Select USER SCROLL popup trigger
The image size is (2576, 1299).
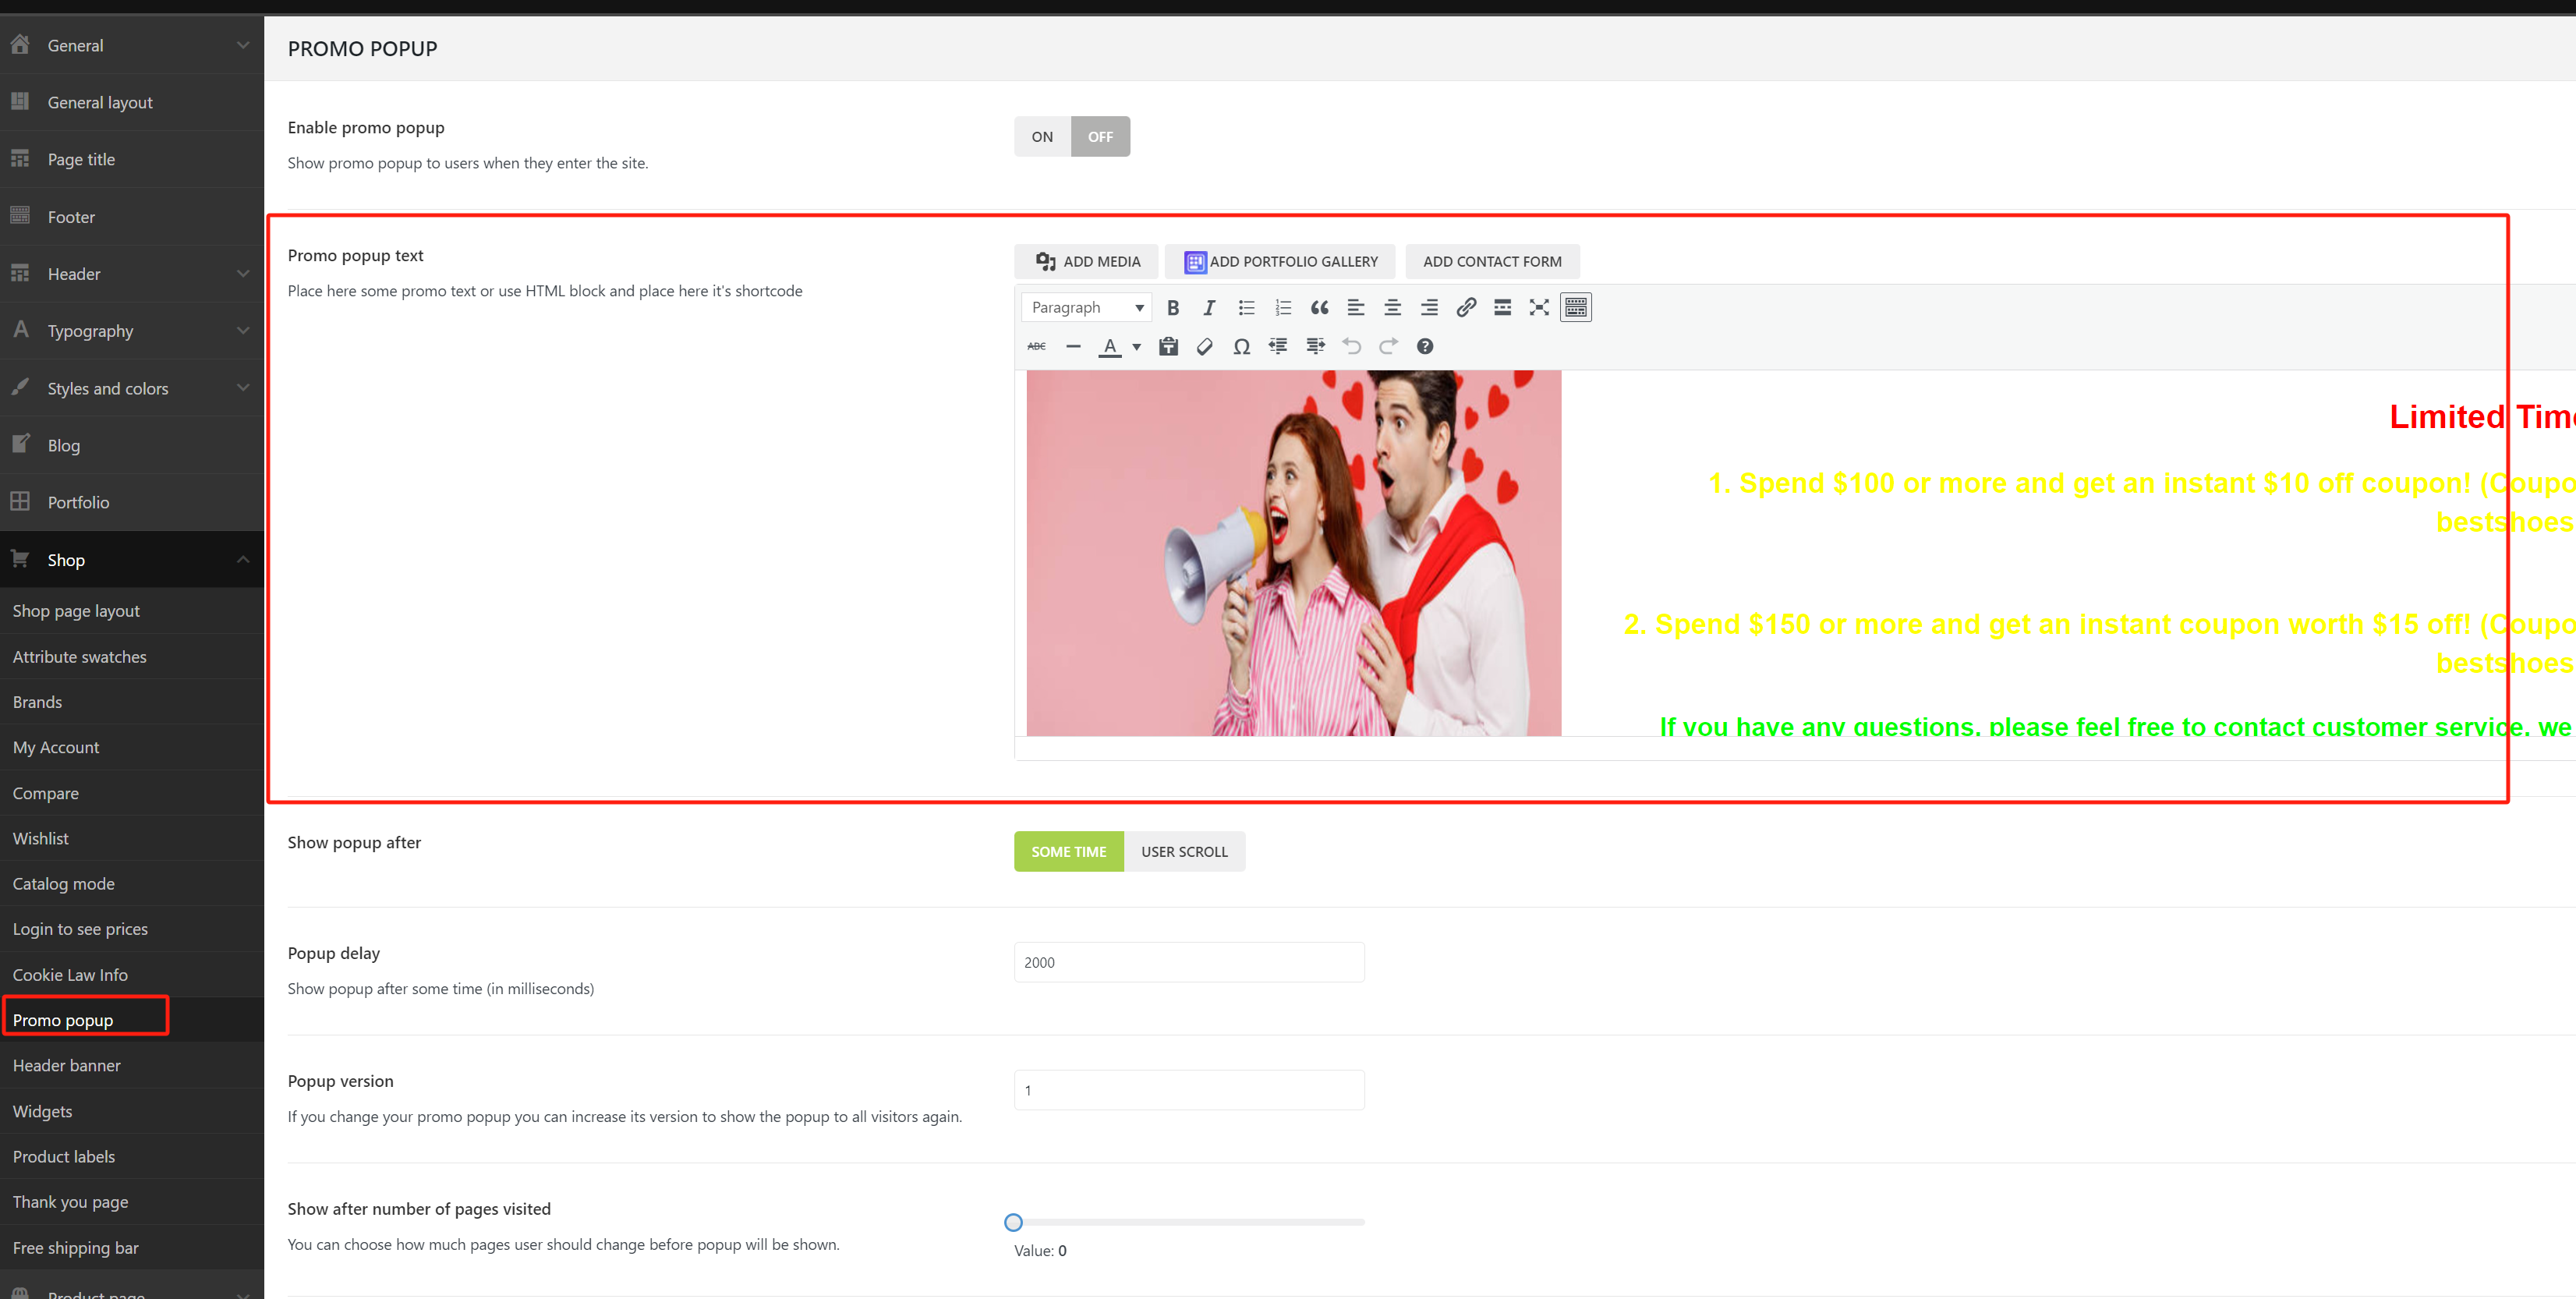pyautogui.click(x=1184, y=852)
